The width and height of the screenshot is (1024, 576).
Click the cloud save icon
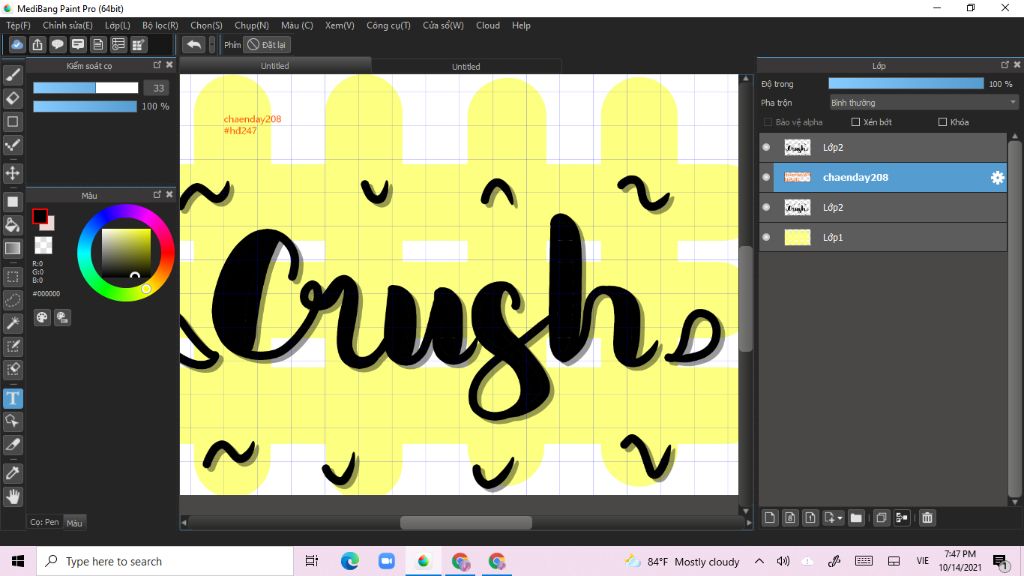click(x=17, y=44)
